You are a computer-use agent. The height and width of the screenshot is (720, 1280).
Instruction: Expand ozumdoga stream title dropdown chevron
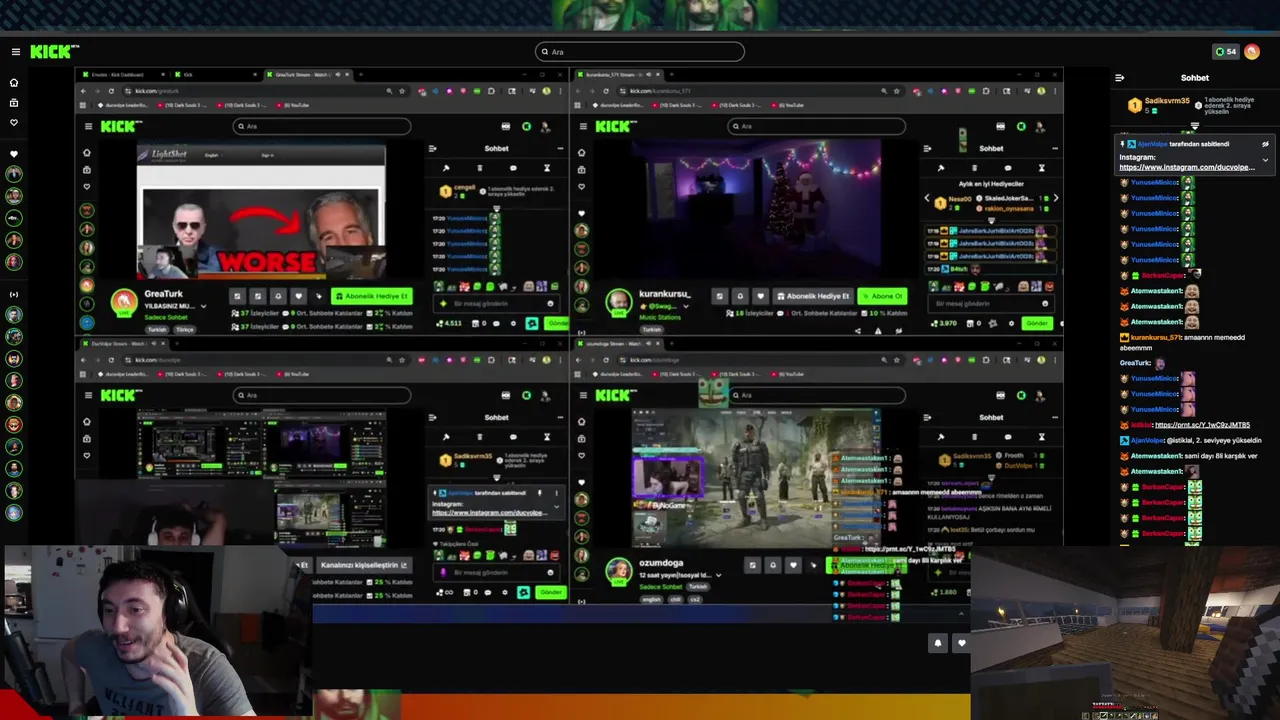(718, 575)
